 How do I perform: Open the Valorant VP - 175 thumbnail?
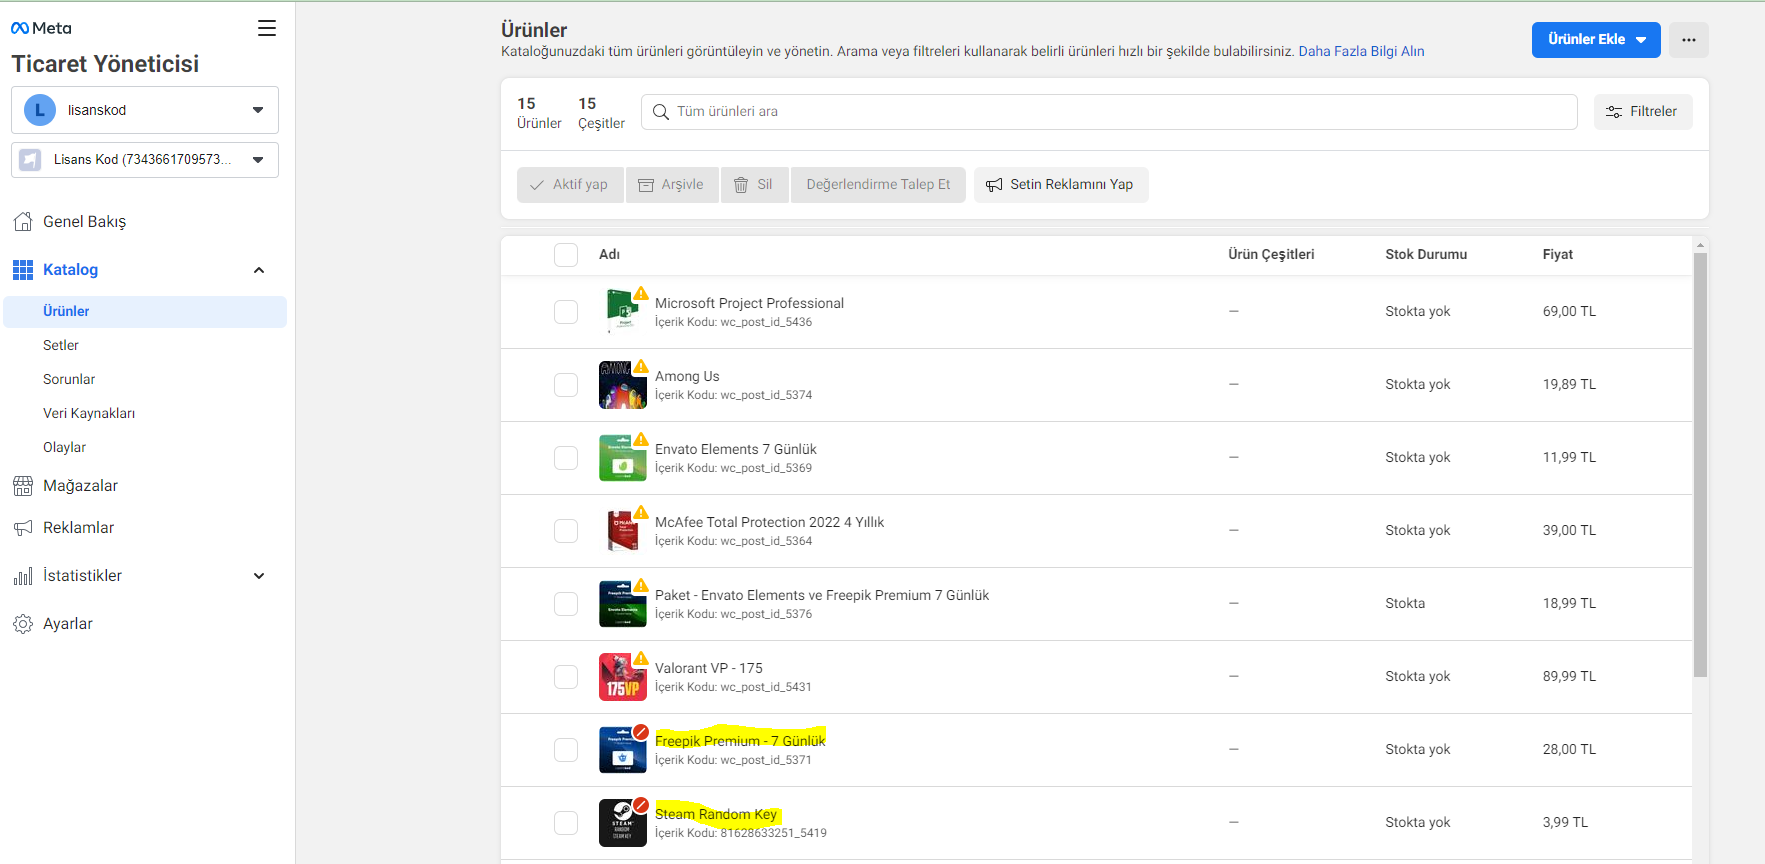[623, 677]
